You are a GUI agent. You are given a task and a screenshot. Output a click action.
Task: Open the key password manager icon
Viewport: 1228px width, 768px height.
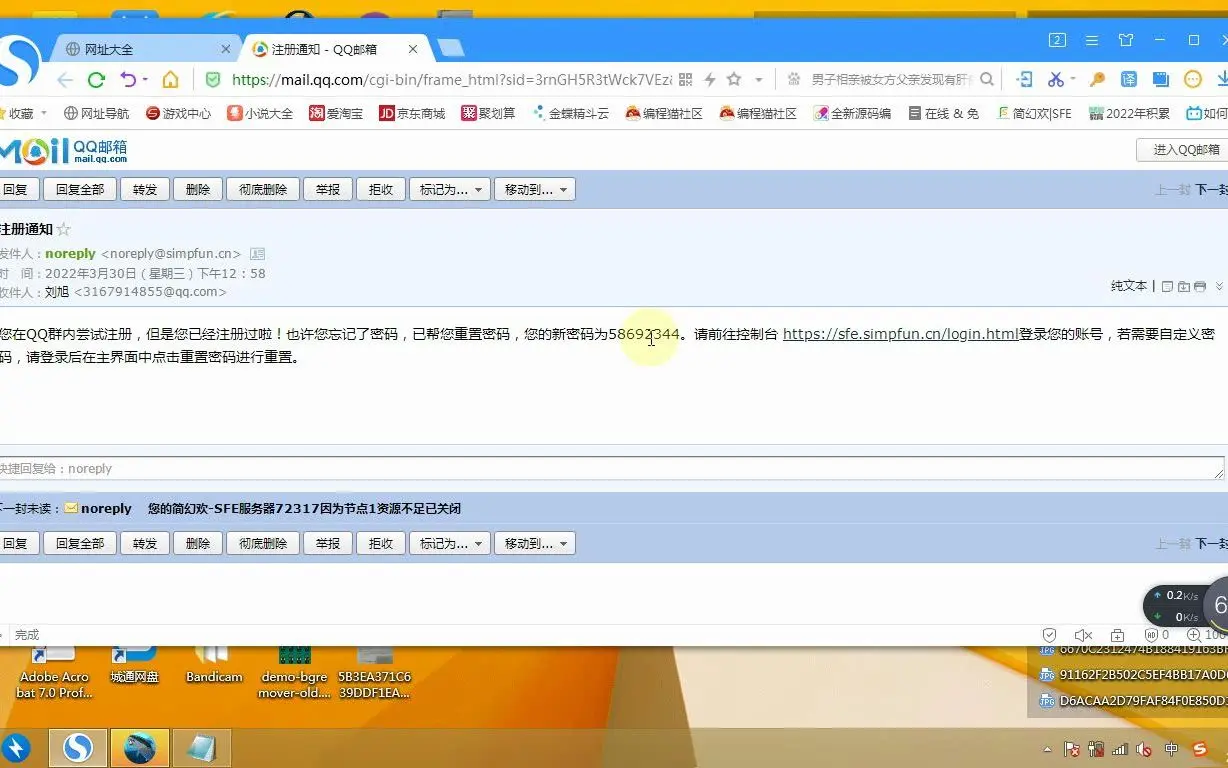1097,80
